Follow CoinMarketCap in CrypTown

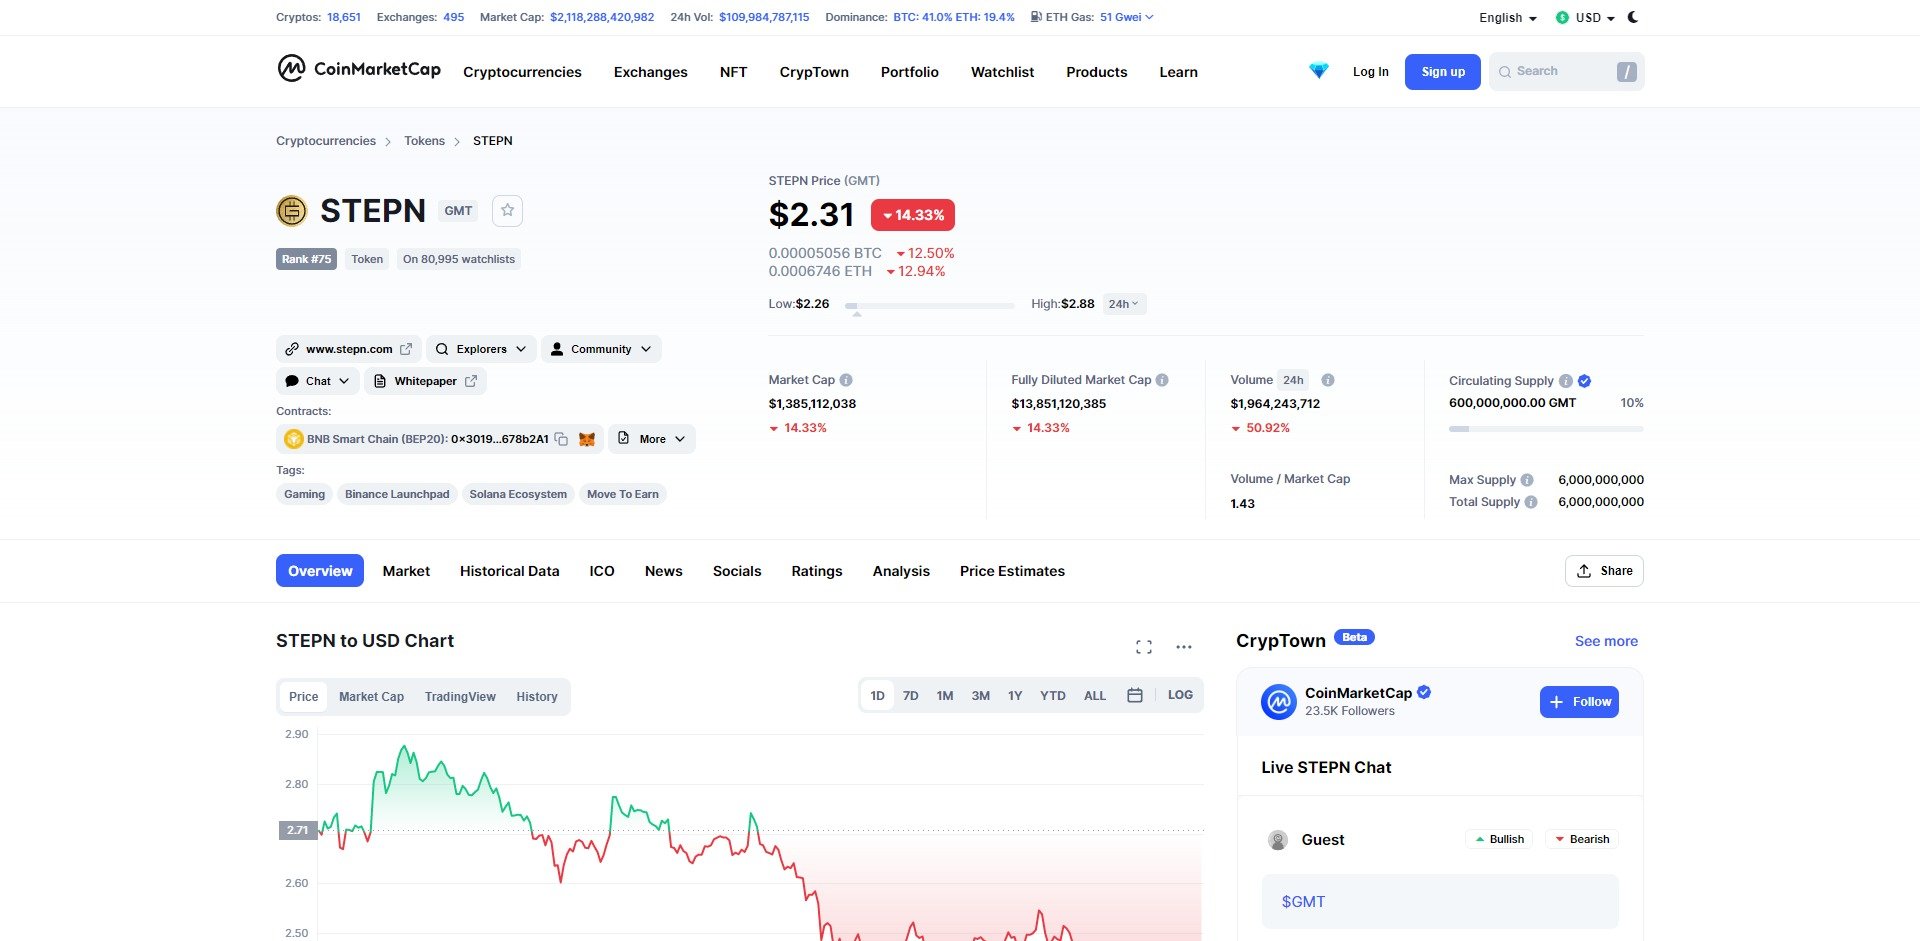tap(1579, 702)
